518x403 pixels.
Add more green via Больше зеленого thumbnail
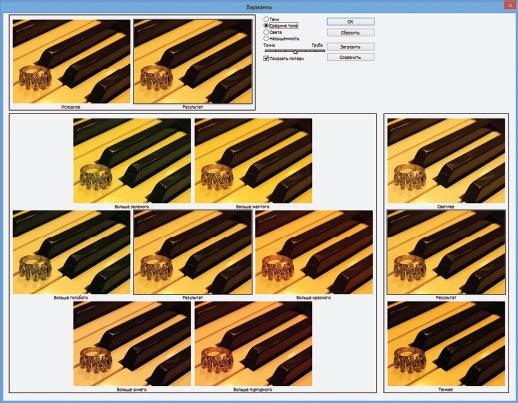[x=132, y=160]
